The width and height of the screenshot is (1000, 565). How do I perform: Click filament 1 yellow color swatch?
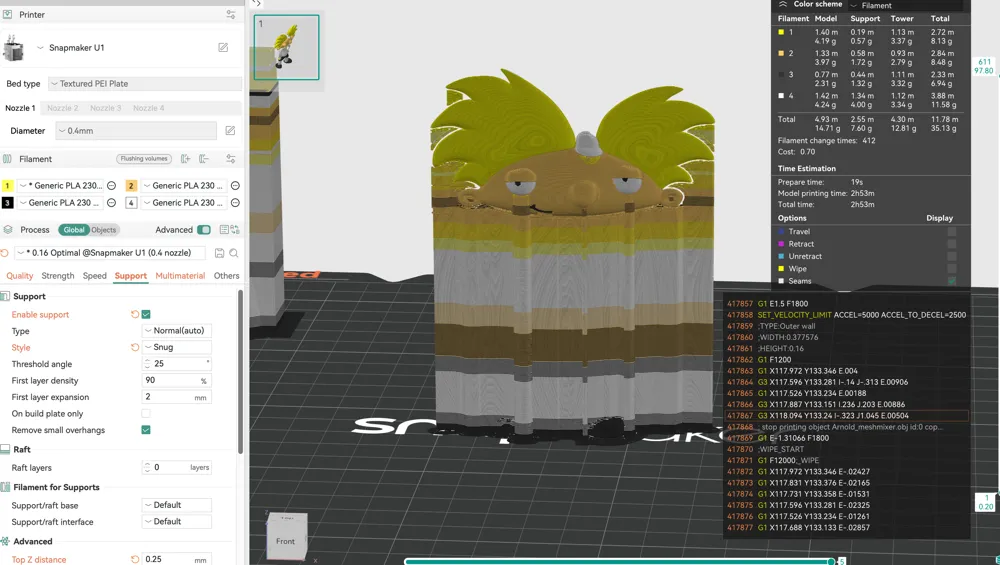(x=8, y=186)
